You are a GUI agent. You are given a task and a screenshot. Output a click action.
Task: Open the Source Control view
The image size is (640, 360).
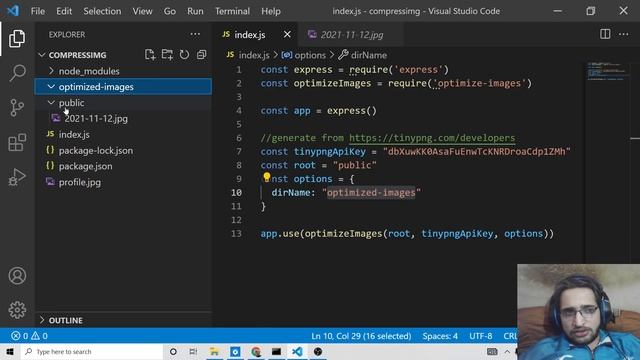(x=17, y=108)
